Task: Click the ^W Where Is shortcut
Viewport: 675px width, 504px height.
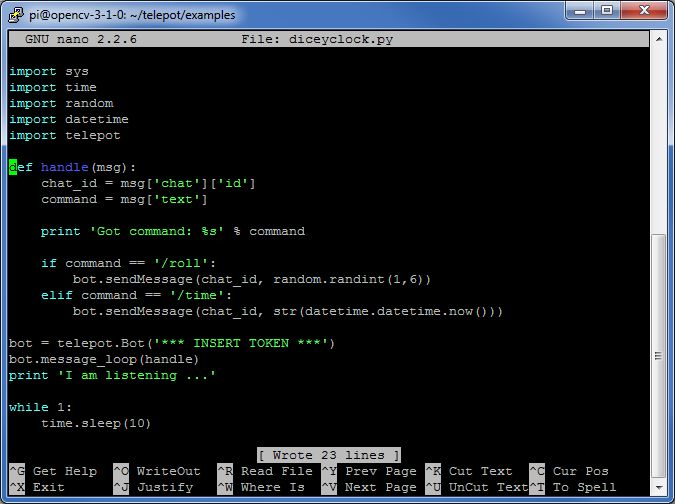Action: (261, 487)
